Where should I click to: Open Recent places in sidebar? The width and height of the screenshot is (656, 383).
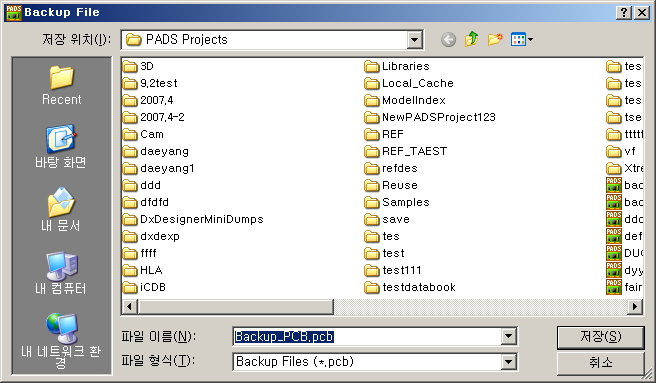(62, 86)
